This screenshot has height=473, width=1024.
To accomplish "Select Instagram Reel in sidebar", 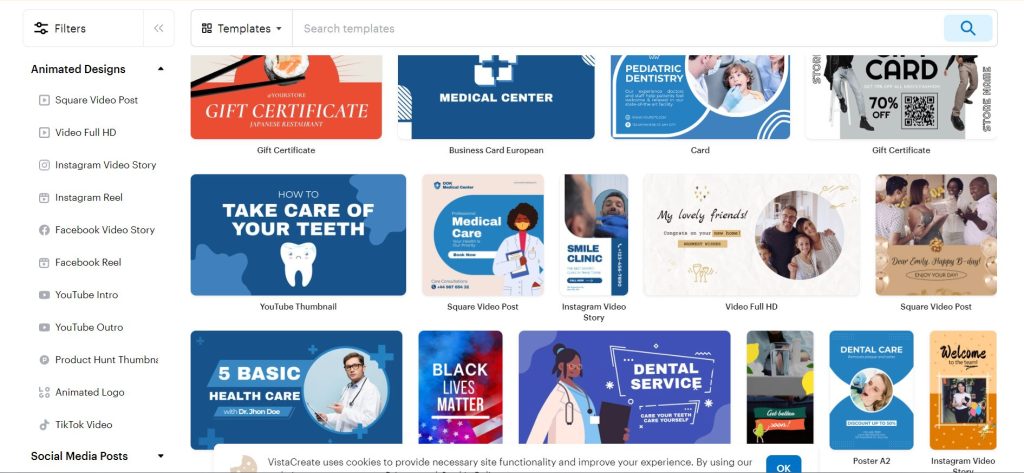I will [x=89, y=197].
